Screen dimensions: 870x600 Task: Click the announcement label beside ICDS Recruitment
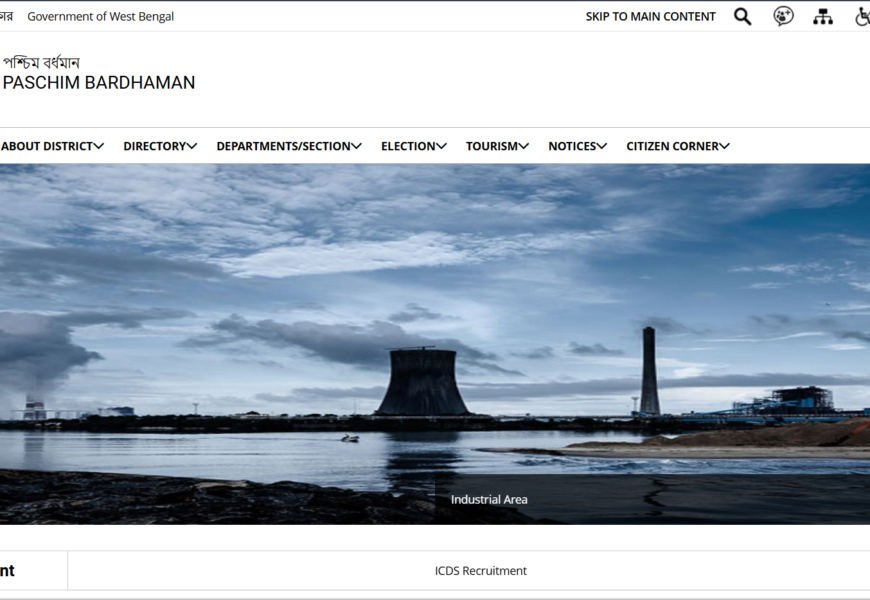click(8, 571)
